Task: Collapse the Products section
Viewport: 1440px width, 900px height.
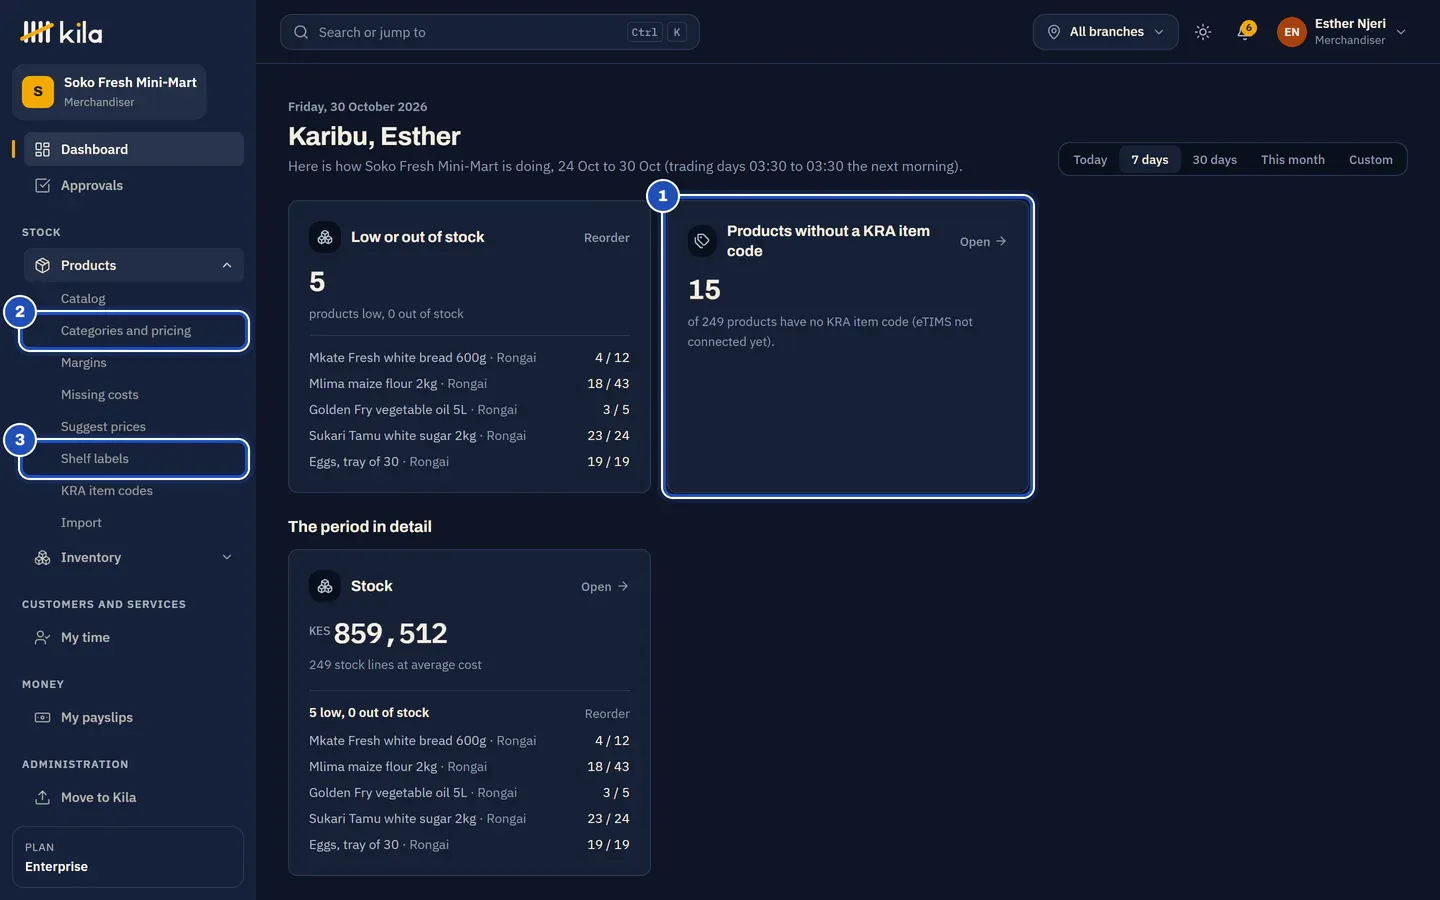Action: (134, 265)
